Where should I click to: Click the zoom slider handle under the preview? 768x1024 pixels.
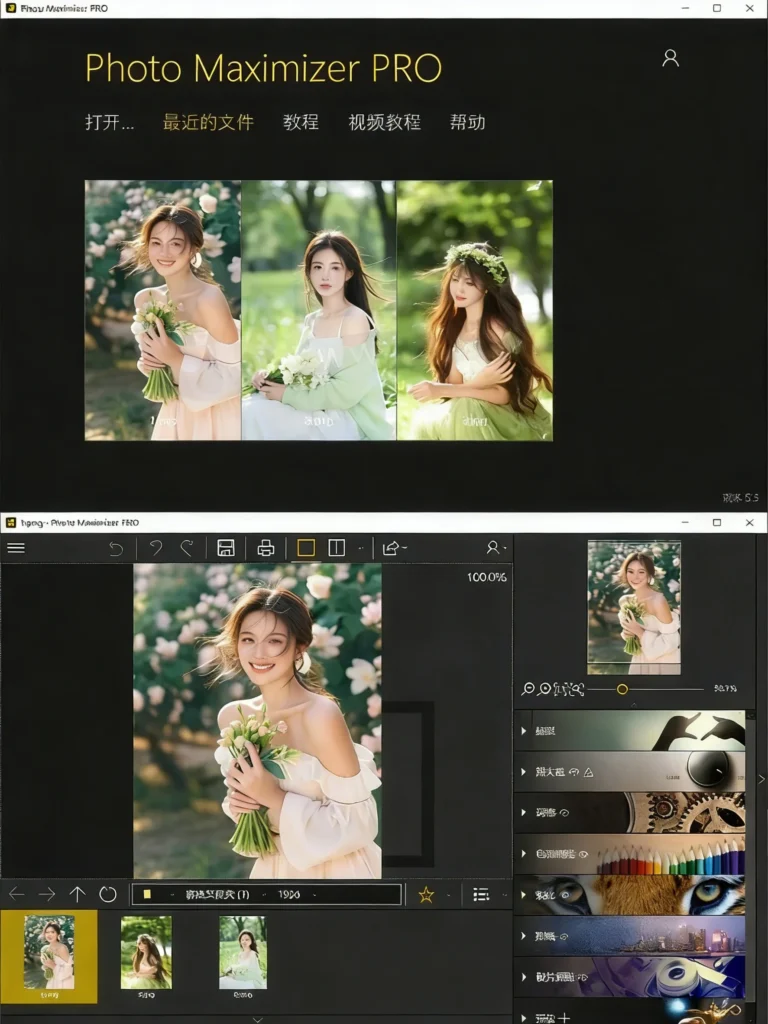(622, 689)
